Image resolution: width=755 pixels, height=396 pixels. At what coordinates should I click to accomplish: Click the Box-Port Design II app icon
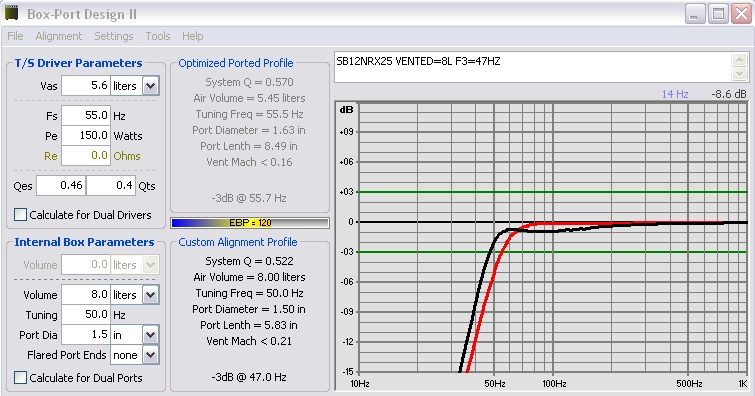[12, 13]
